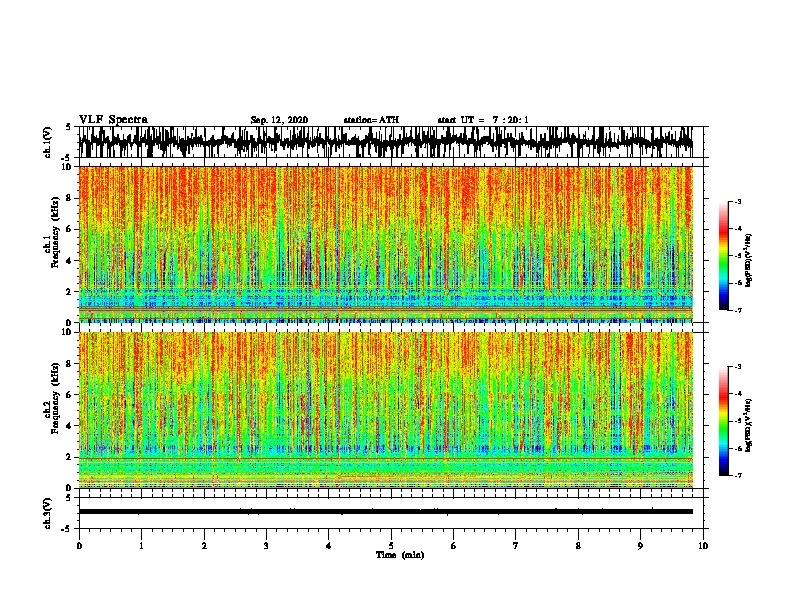The image size is (792, 612).
Task: Click time axis tick label '3'
Action: pos(266,546)
